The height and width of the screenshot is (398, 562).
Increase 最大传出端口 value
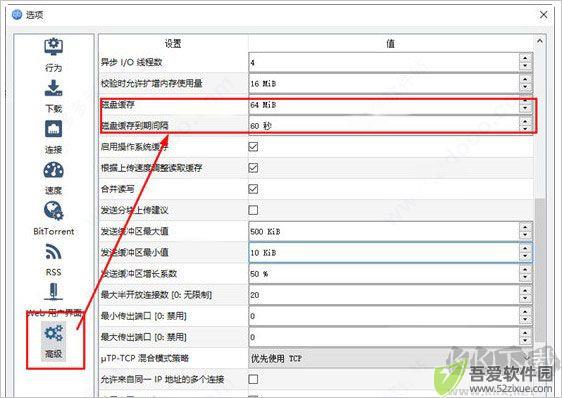click(525, 333)
